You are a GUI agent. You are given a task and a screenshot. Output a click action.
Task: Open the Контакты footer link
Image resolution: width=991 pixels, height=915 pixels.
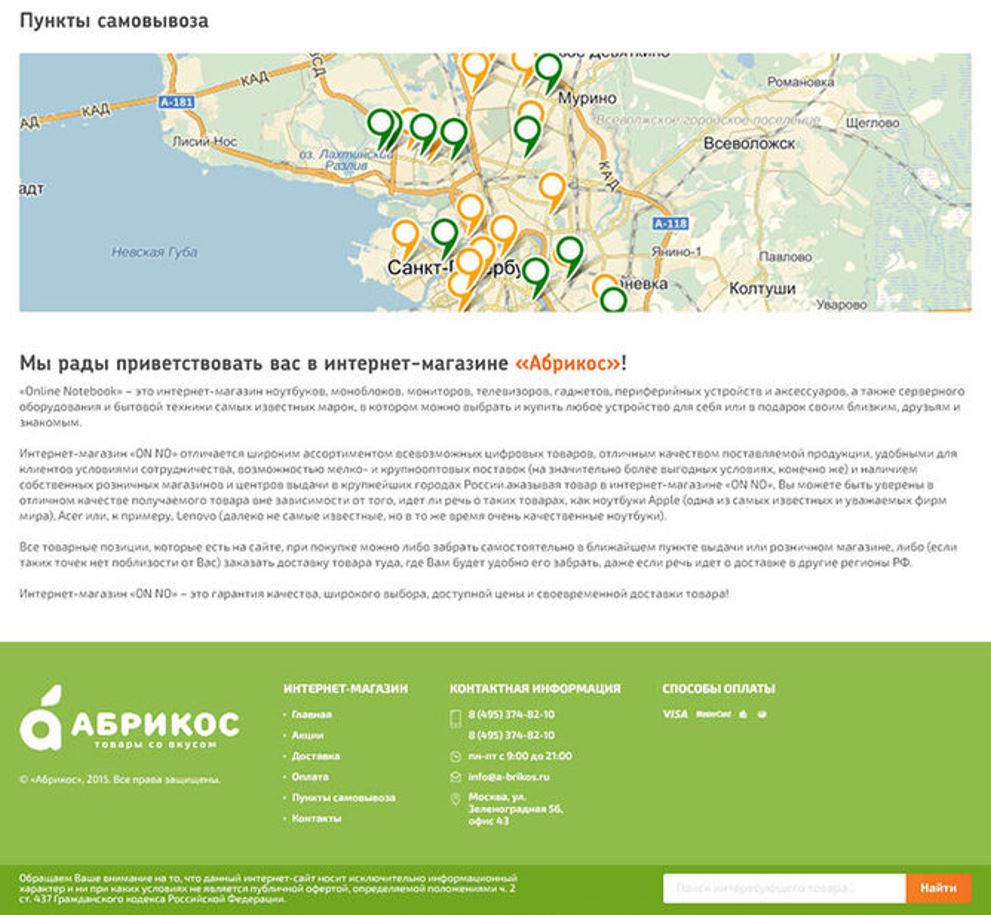pos(316,818)
